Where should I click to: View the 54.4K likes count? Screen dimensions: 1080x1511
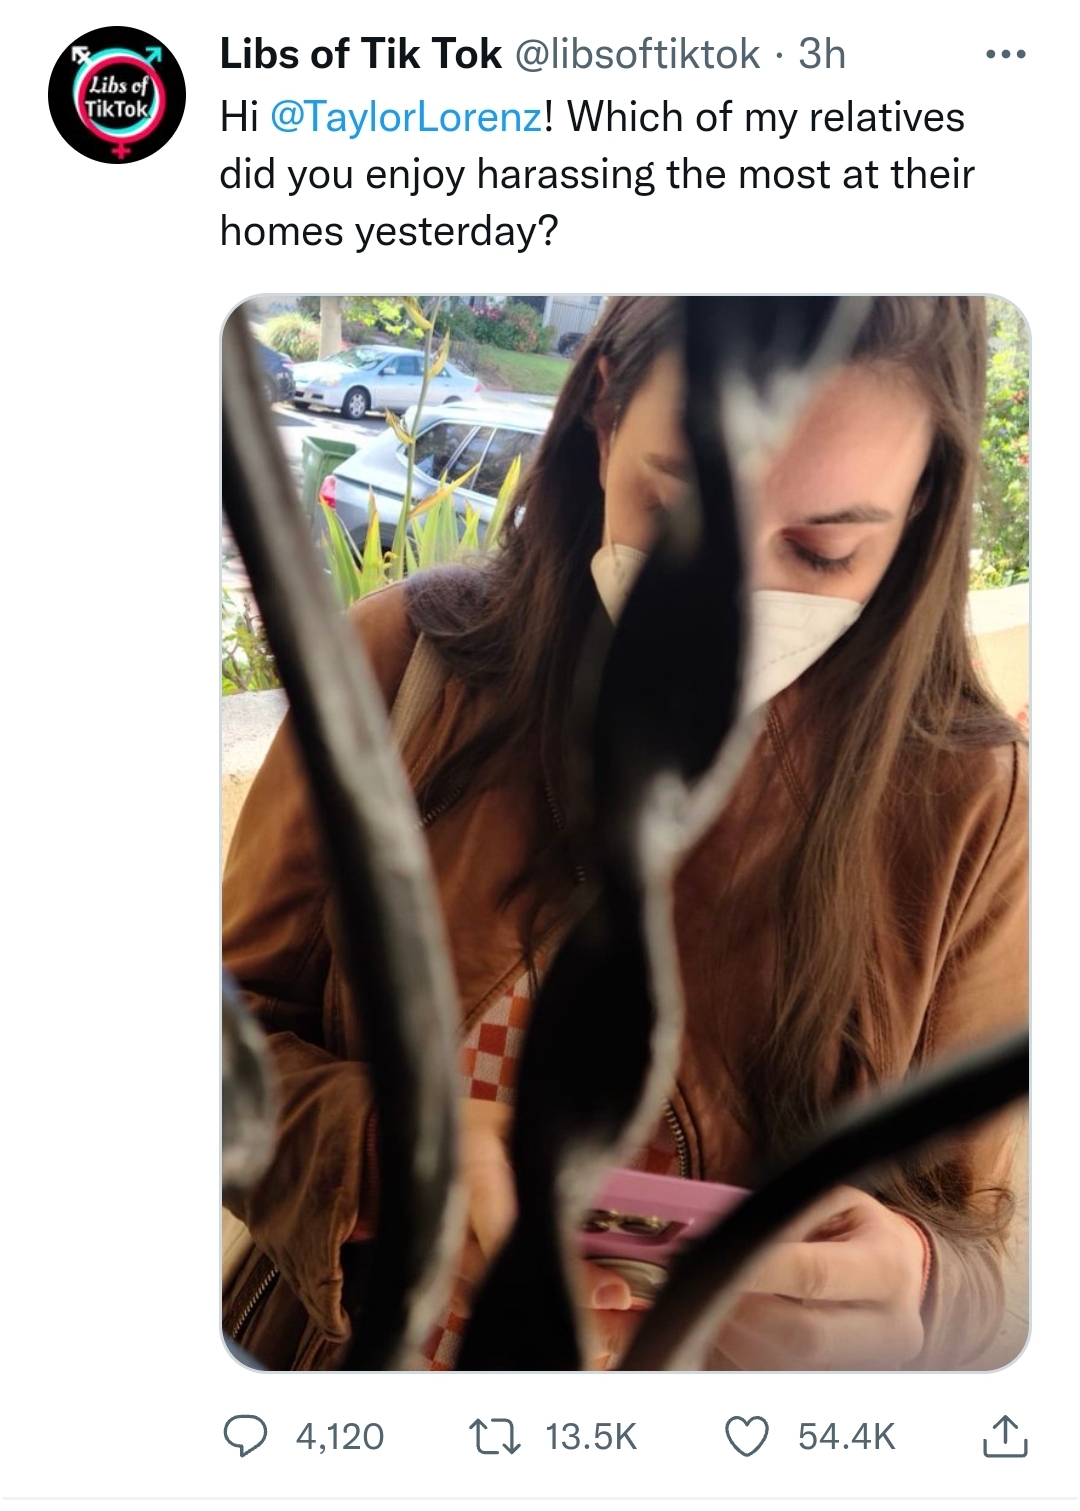point(846,1437)
